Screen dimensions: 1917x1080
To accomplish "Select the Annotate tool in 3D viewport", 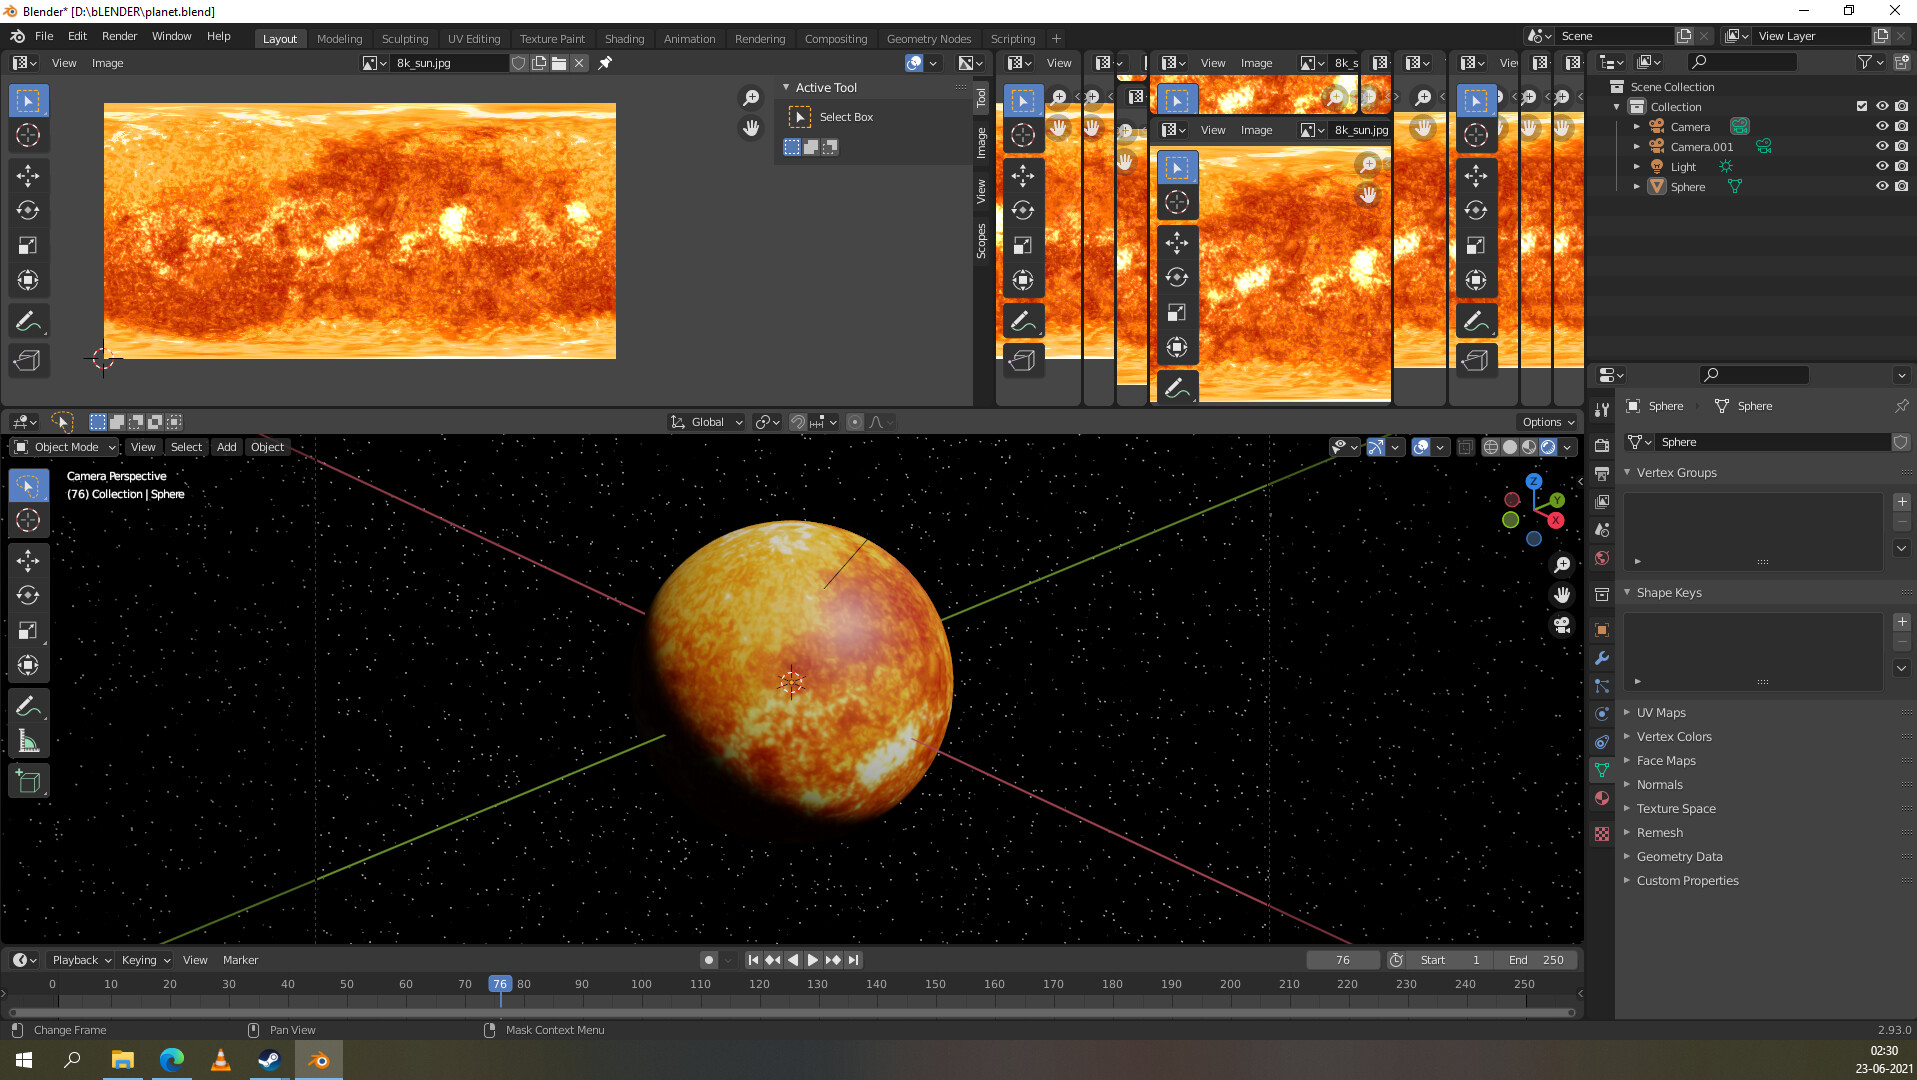I will [x=28, y=707].
